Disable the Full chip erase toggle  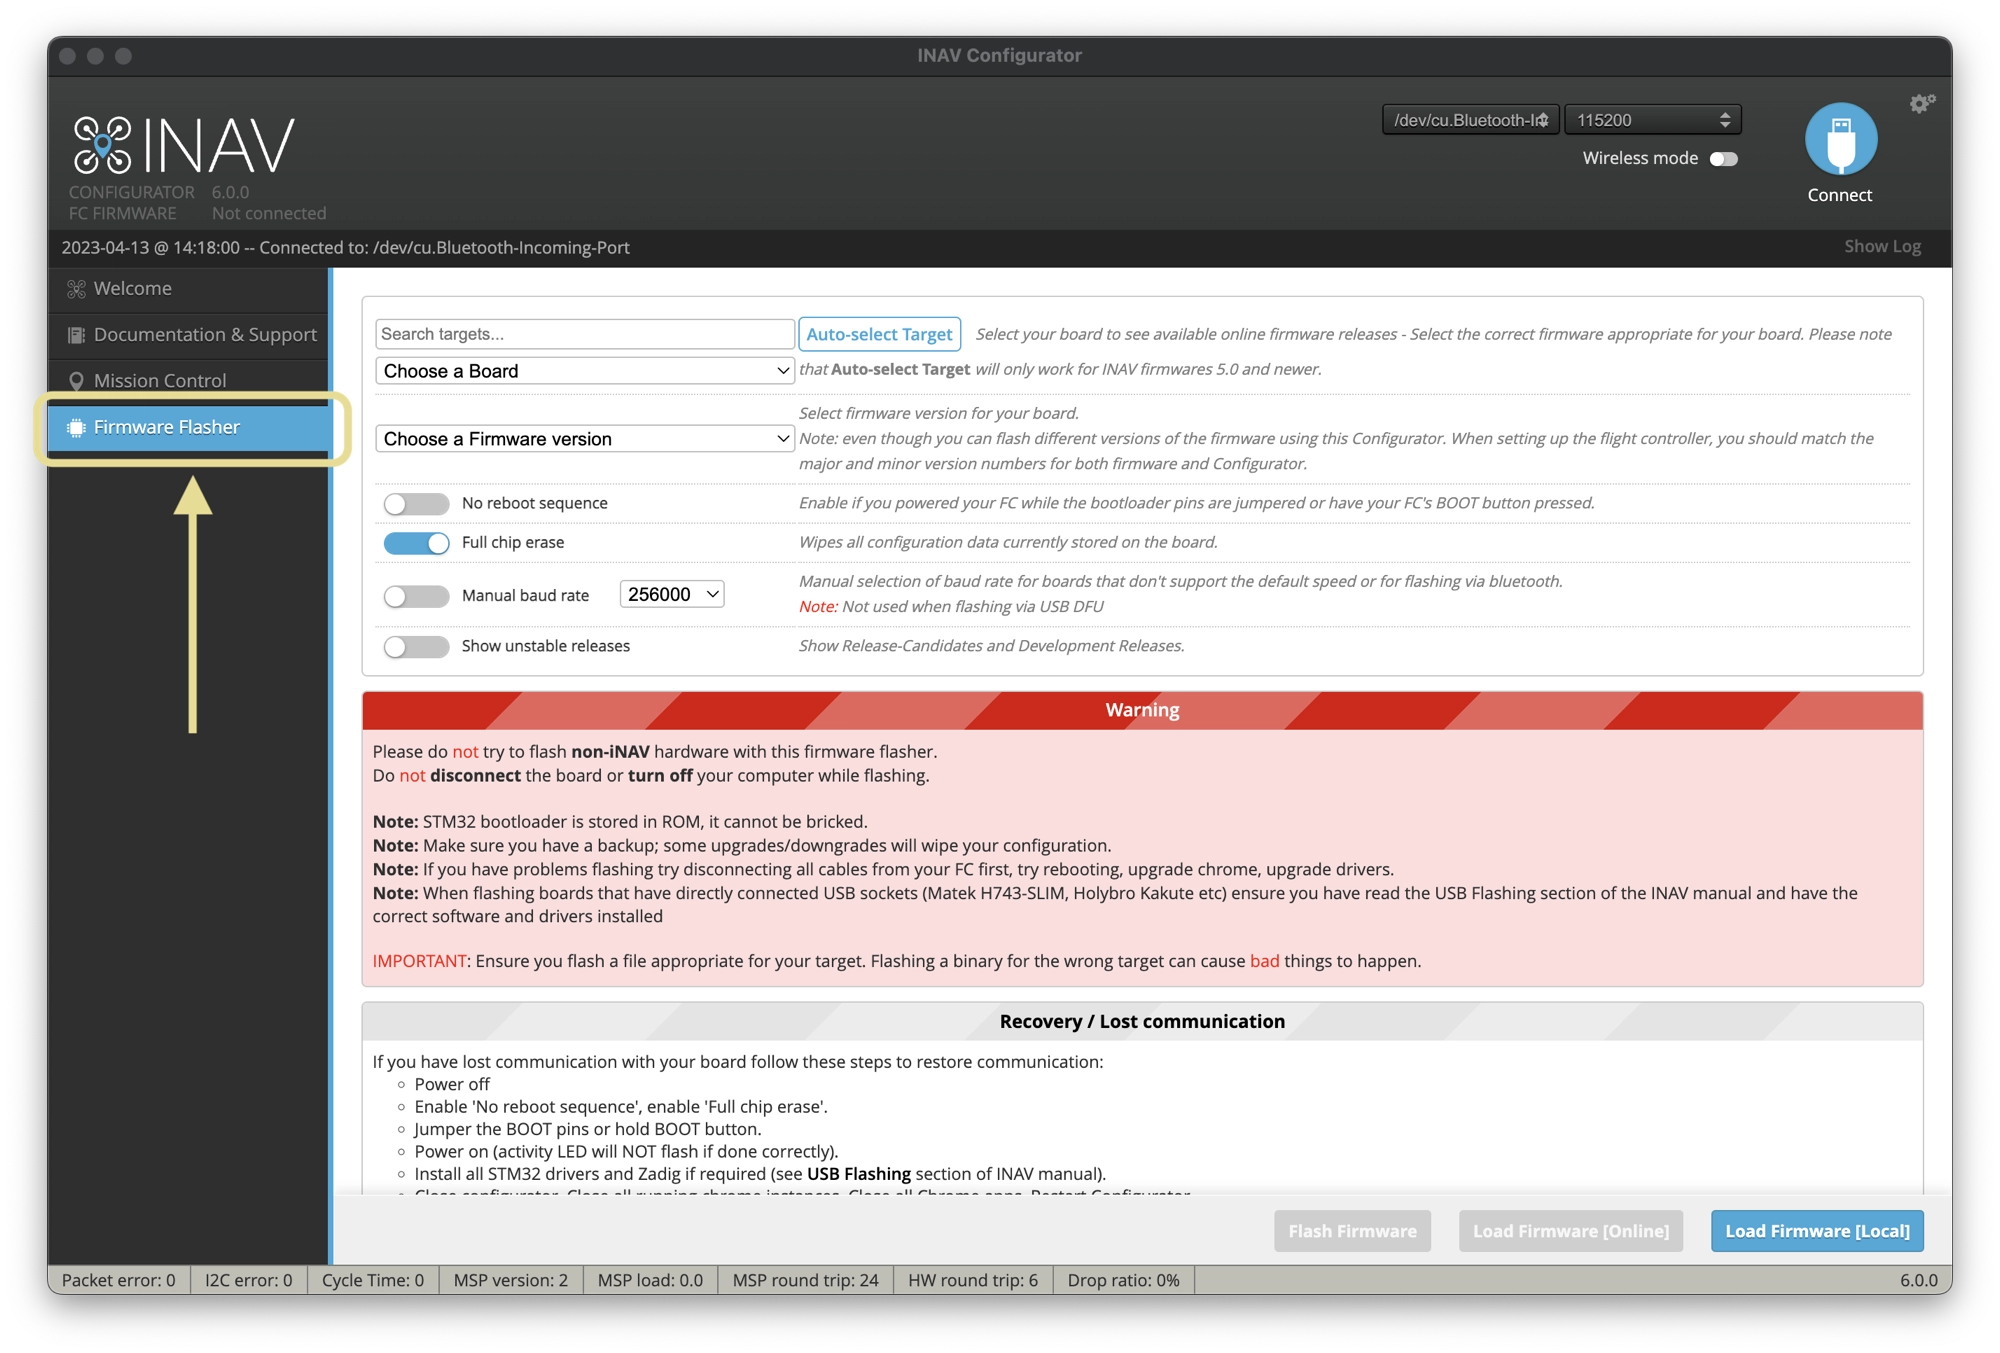pos(415,542)
